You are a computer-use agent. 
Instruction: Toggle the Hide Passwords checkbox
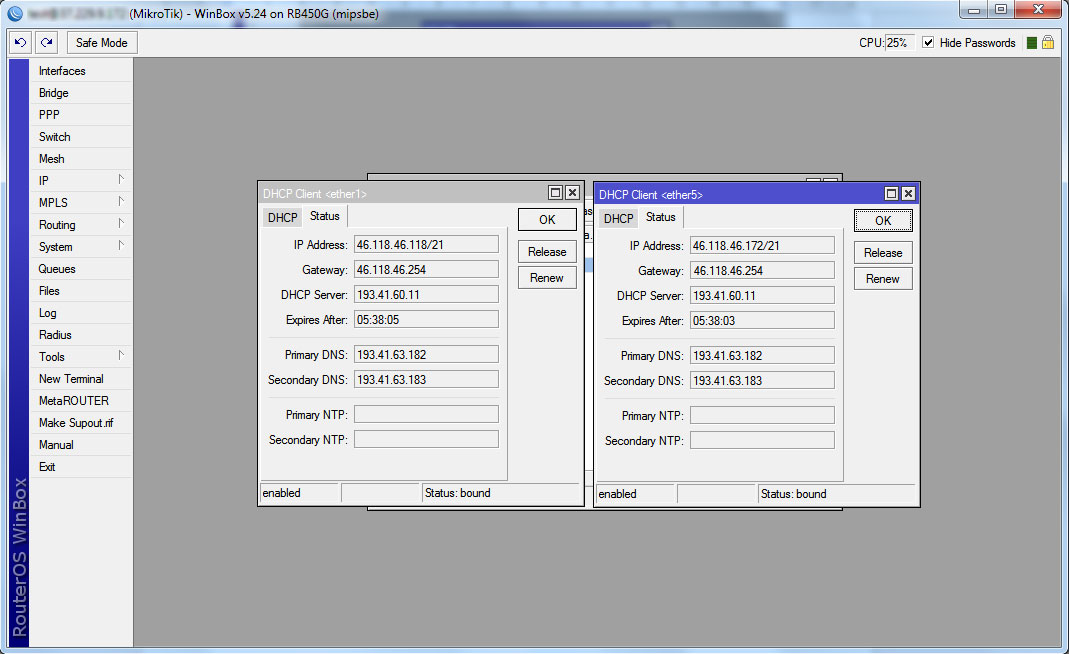point(928,43)
